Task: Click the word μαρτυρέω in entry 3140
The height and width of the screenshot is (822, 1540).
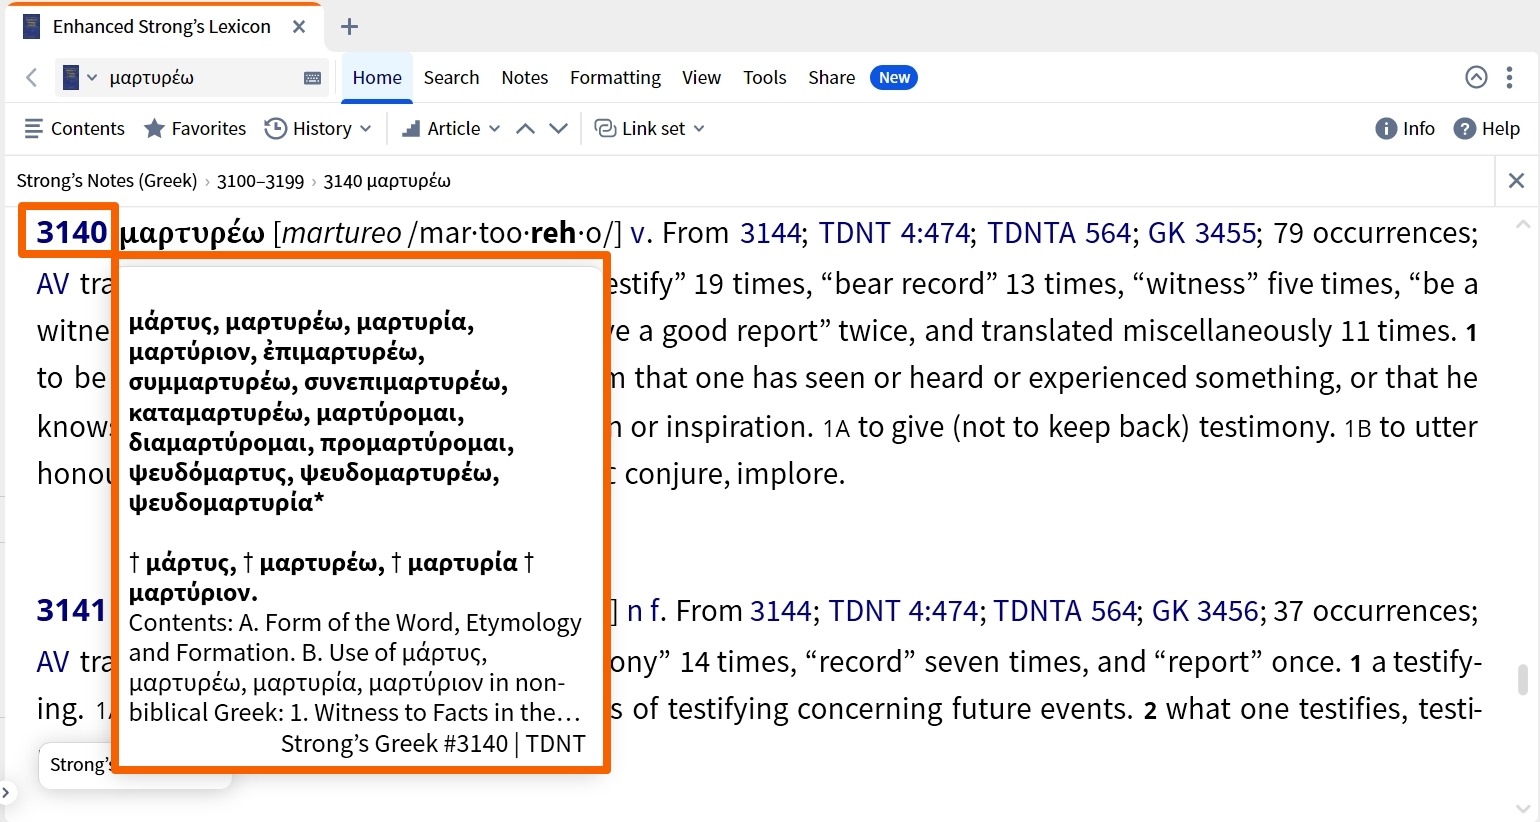Action: coord(192,233)
